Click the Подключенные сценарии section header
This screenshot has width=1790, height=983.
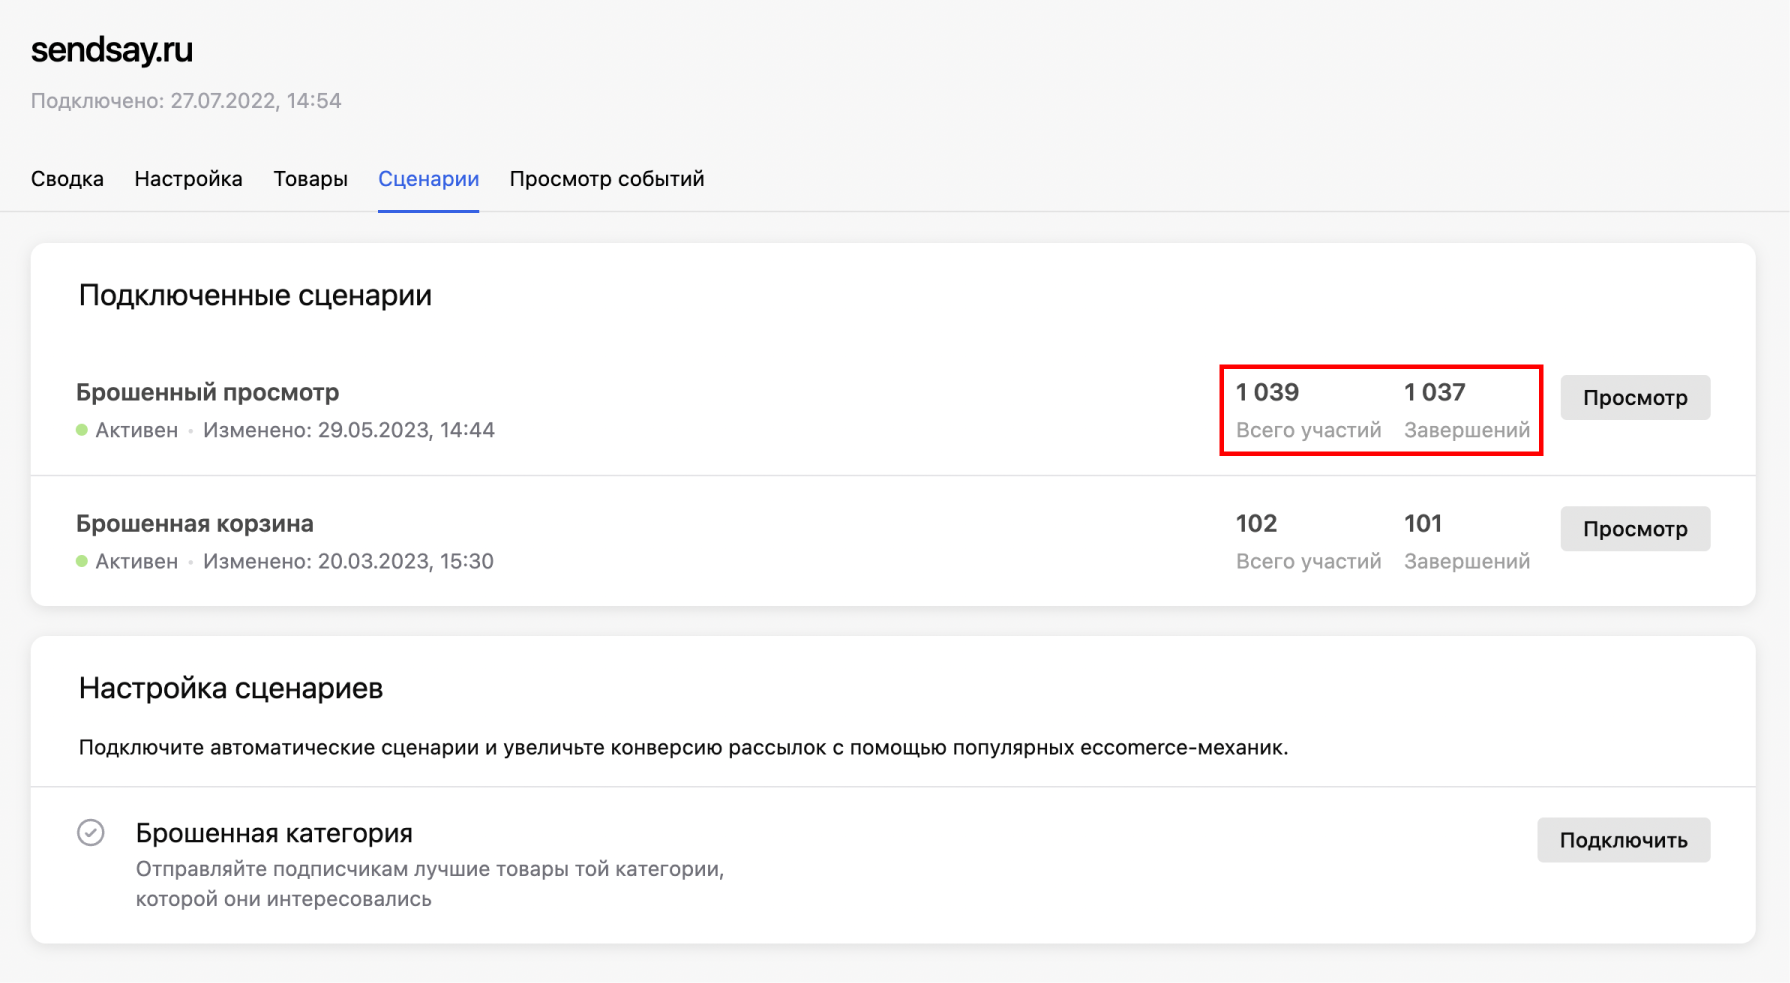[x=254, y=295]
